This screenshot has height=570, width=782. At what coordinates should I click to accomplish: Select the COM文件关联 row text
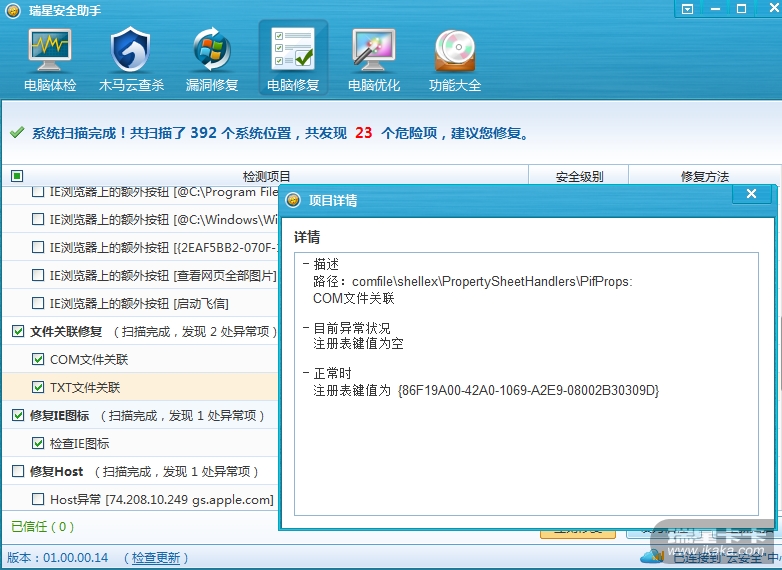[x=89, y=360]
